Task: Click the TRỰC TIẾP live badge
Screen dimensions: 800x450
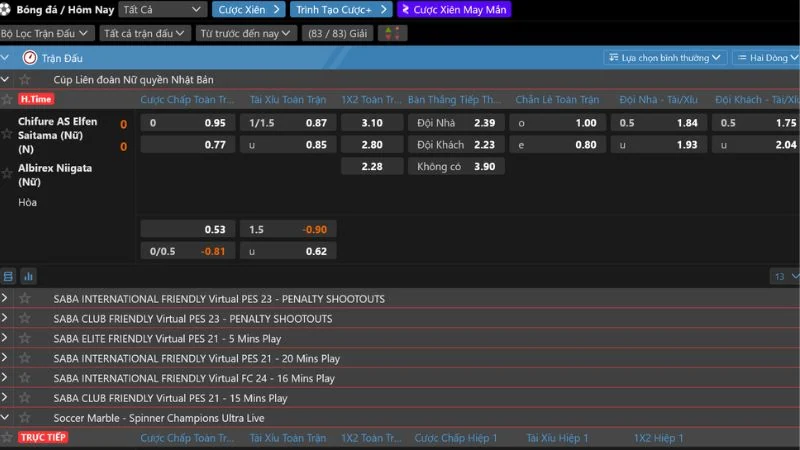Action: 43,437
